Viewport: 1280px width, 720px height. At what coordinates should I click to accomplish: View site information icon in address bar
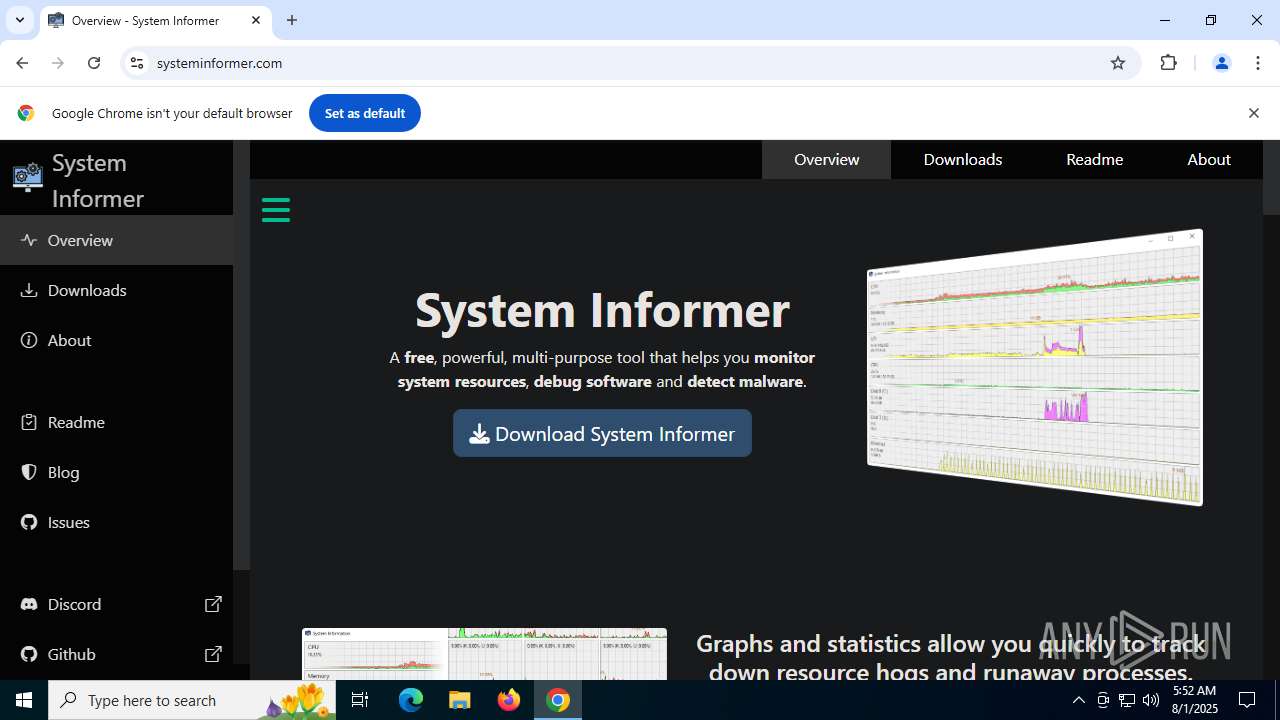coord(137,63)
